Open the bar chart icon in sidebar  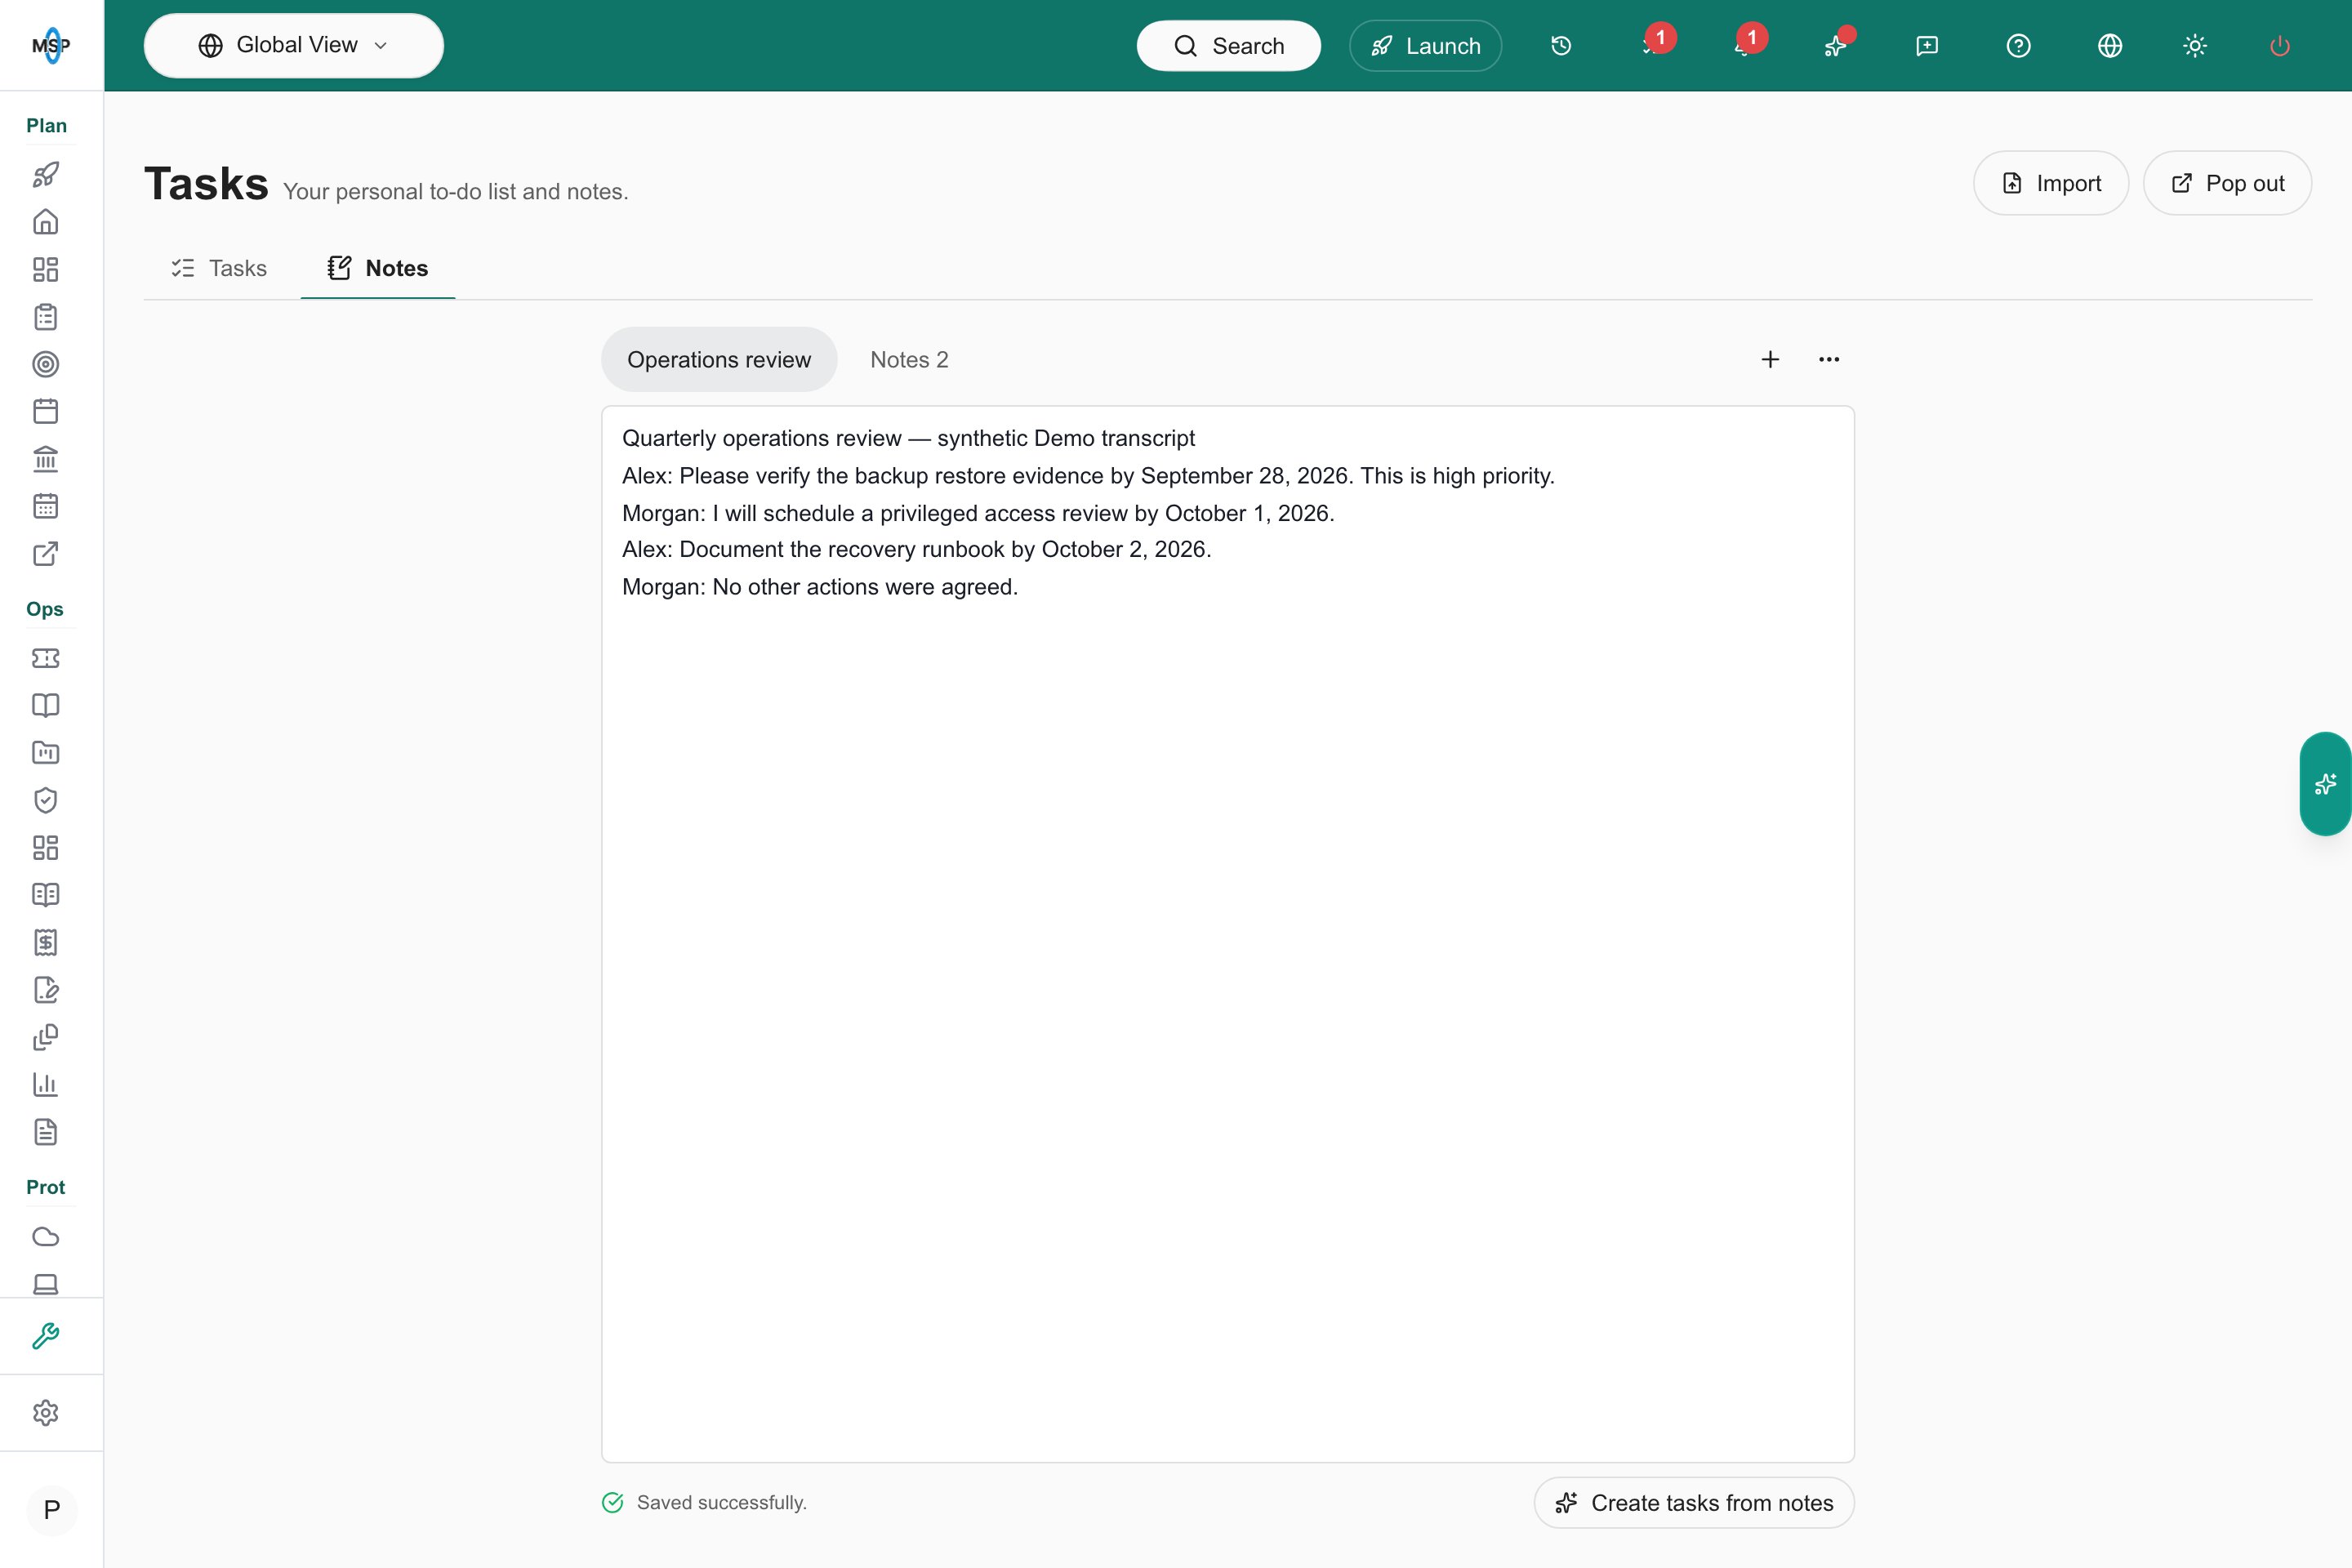coord(46,1084)
